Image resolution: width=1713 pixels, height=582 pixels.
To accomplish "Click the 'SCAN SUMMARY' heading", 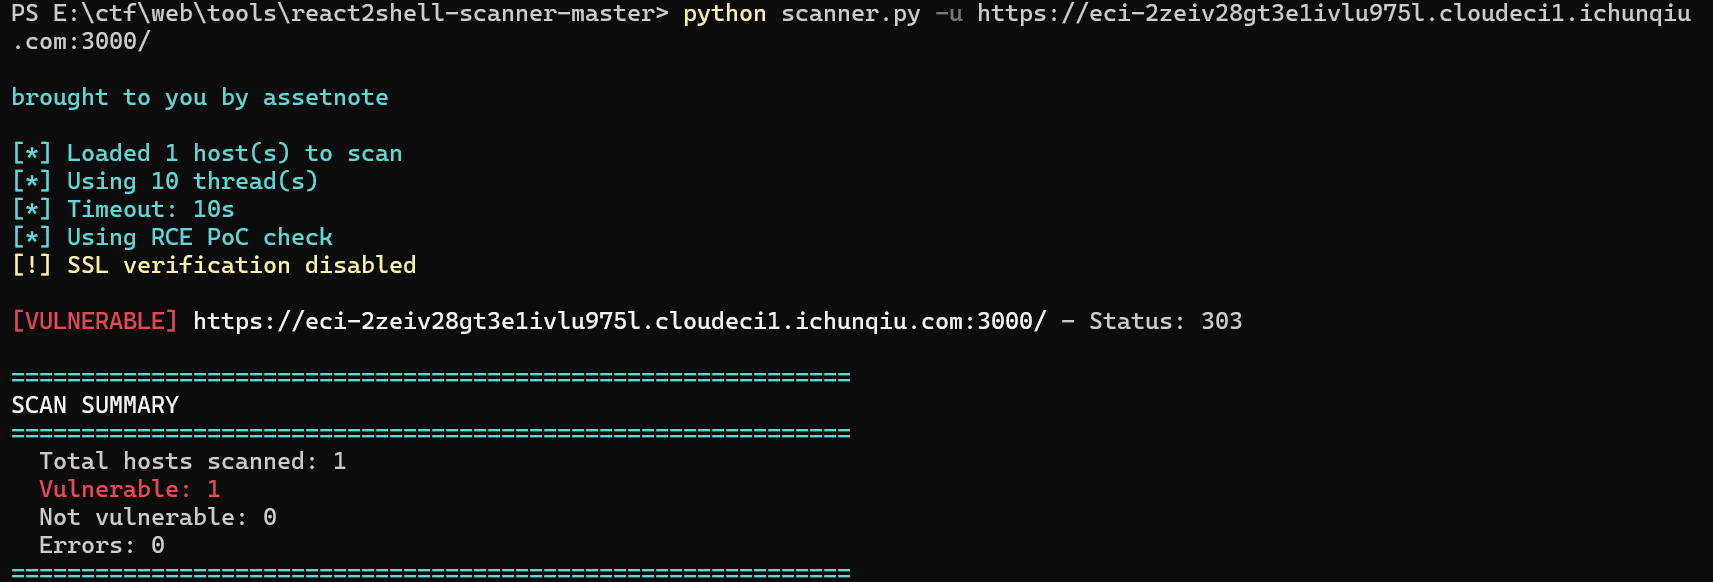I will [x=95, y=405].
